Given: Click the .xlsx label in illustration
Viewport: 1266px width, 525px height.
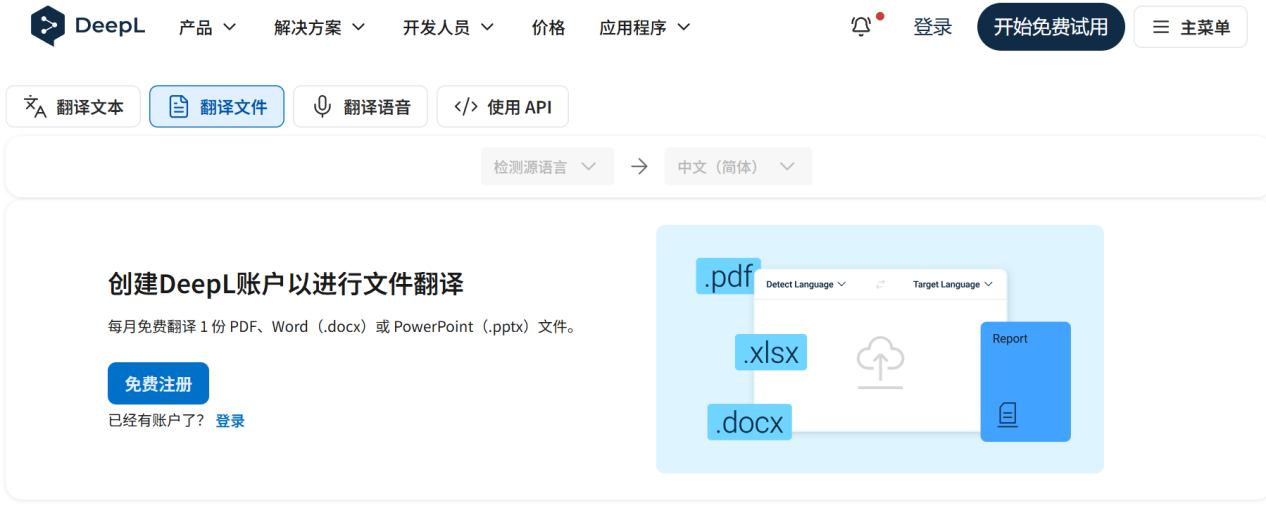Looking at the screenshot, I should click(x=771, y=352).
